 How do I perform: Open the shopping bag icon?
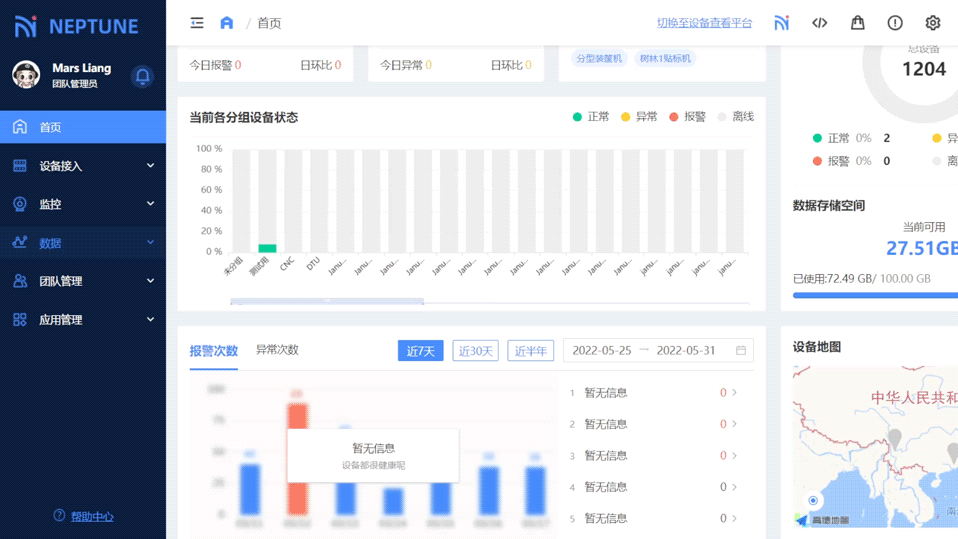coord(857,23)
